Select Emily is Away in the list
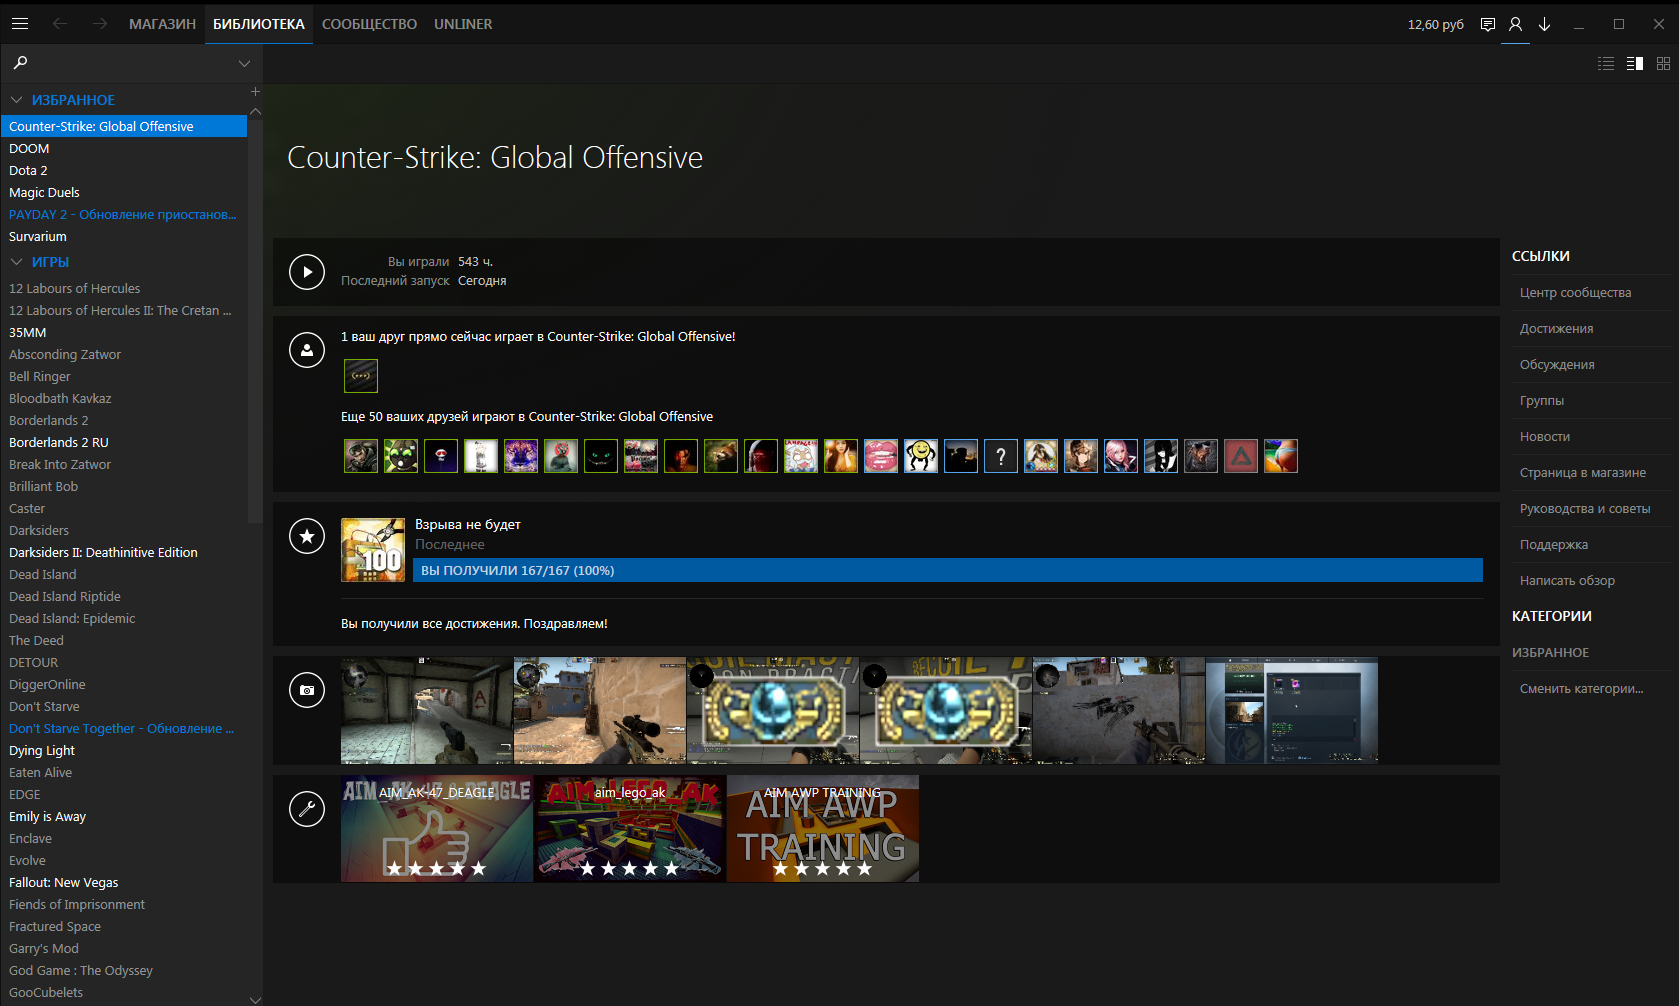The image size is (1679, 1006). point(124,816)
